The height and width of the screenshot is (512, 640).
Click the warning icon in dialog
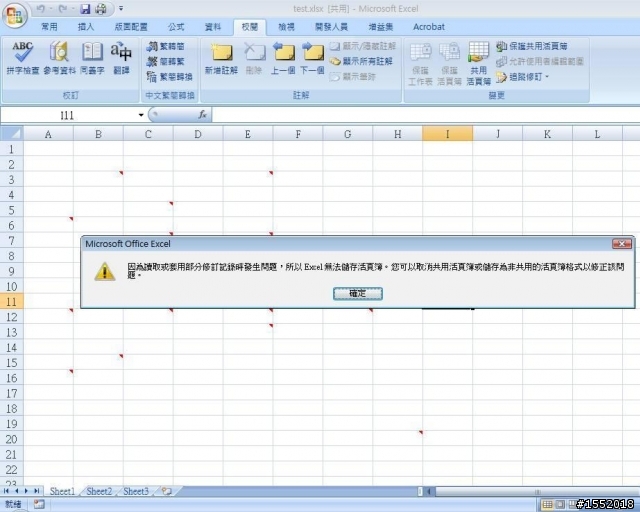(x=105, y=271)
